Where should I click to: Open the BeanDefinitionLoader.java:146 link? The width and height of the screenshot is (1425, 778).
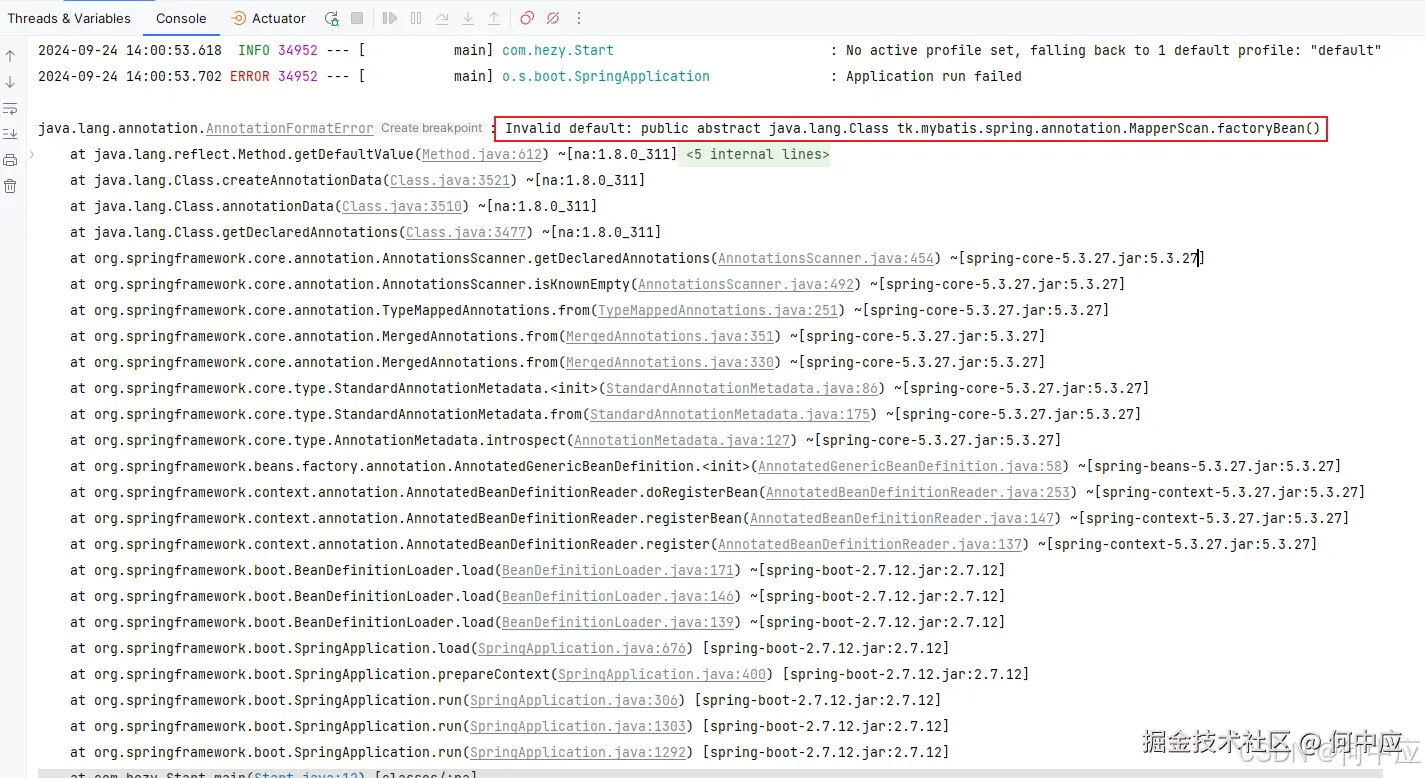[618, 596]
